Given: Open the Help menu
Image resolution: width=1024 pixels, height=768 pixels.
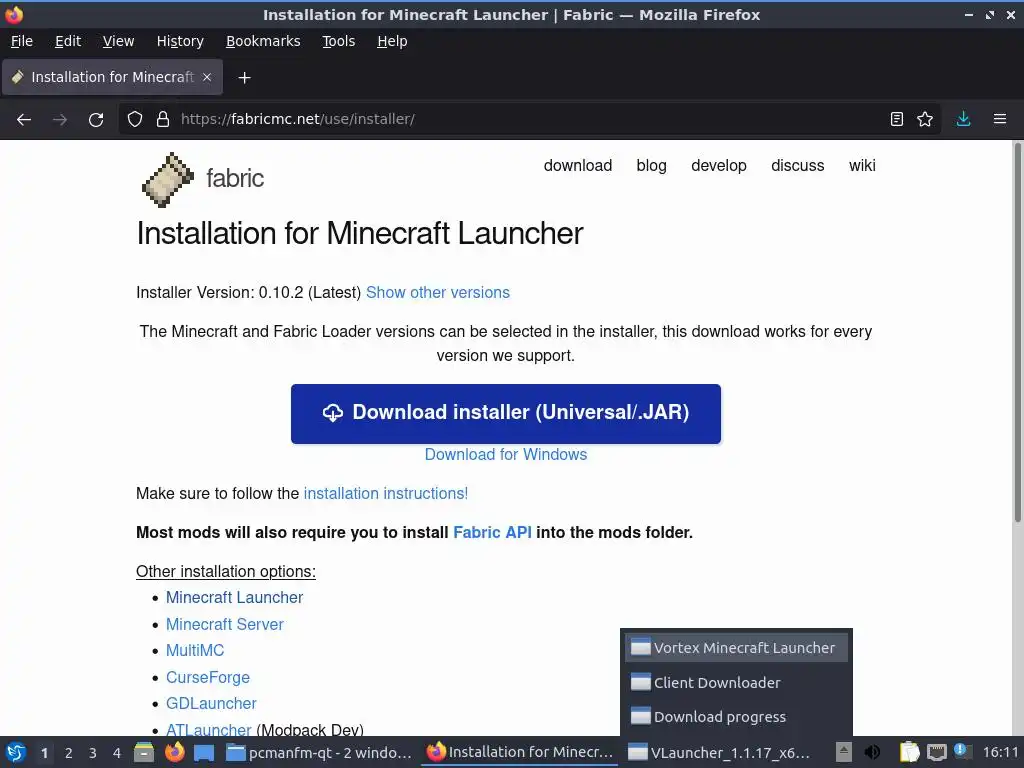Looking at the screenshot, I should (392, 41).
